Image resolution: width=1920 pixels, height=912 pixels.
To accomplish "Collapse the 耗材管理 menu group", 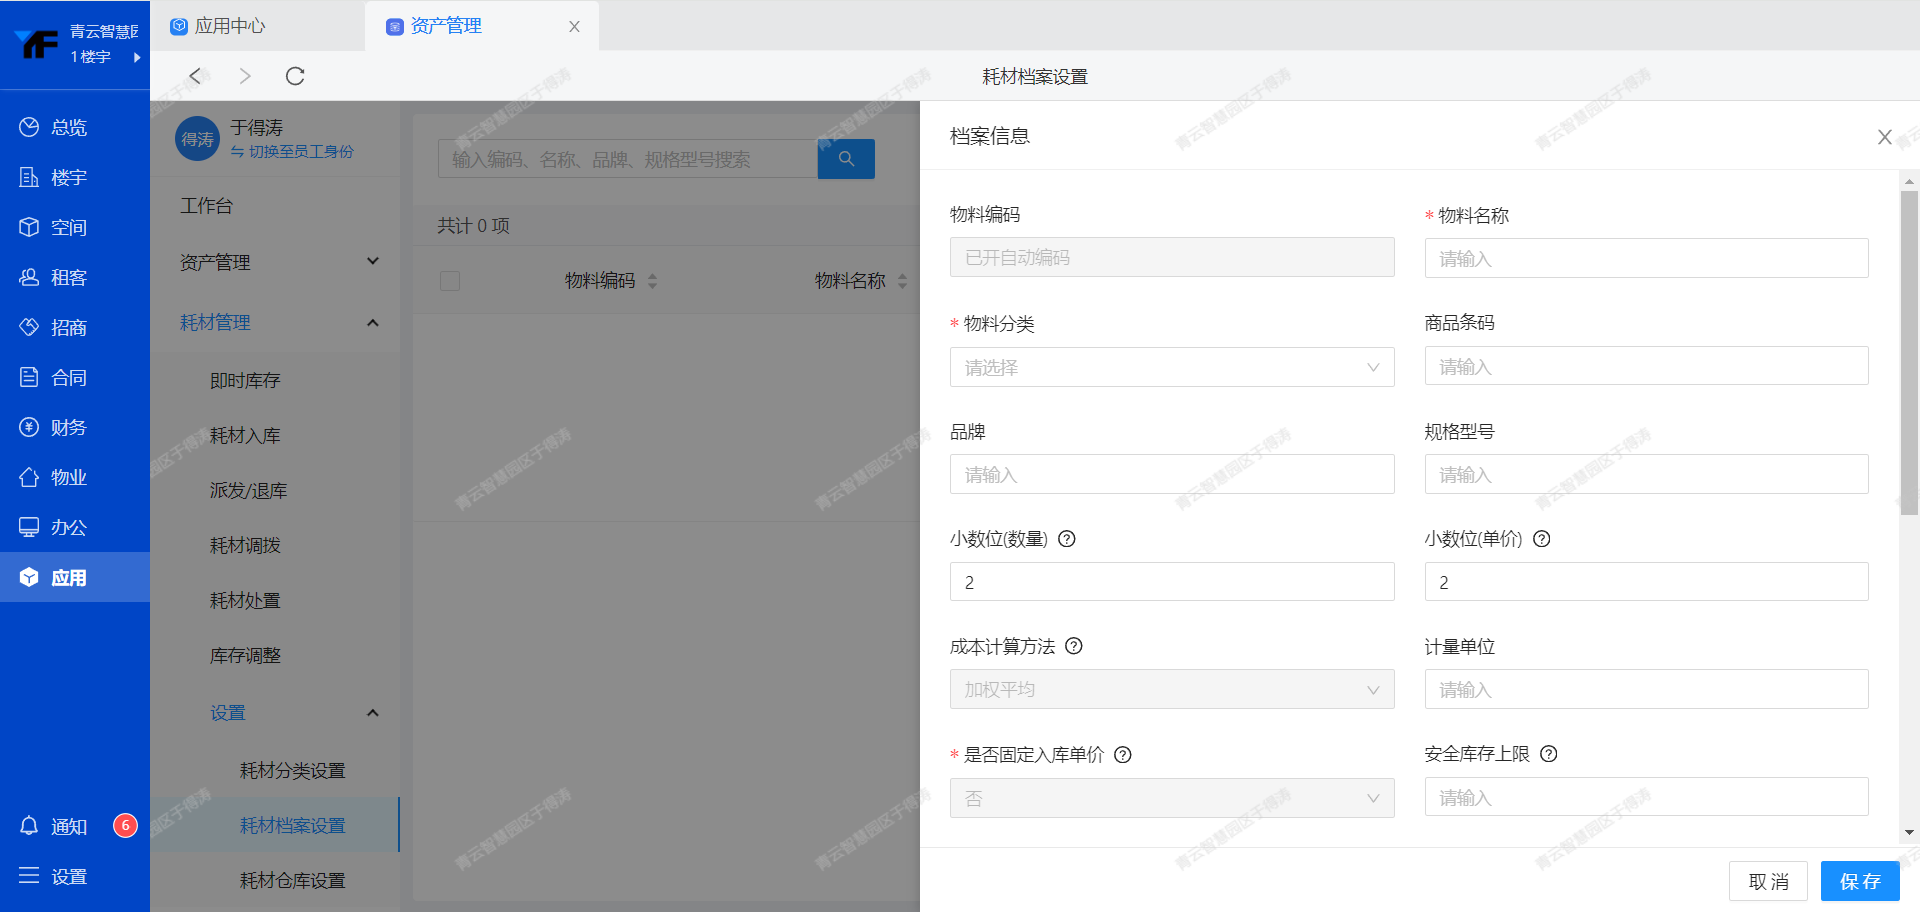I will [372, 323].
